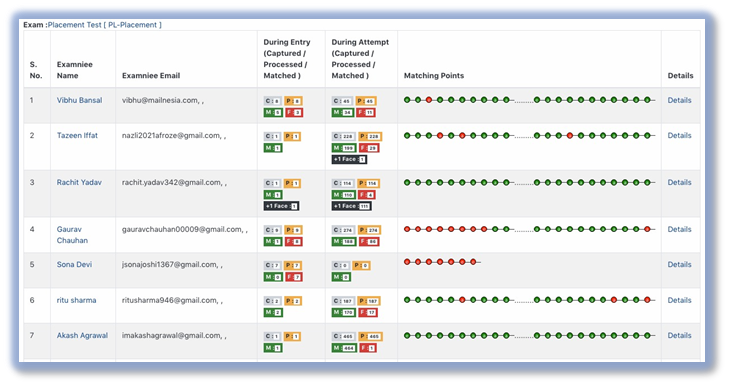
Task: Open the Placement Test [ PL-Placement ] exam link
Action: (x=105, y=25)
